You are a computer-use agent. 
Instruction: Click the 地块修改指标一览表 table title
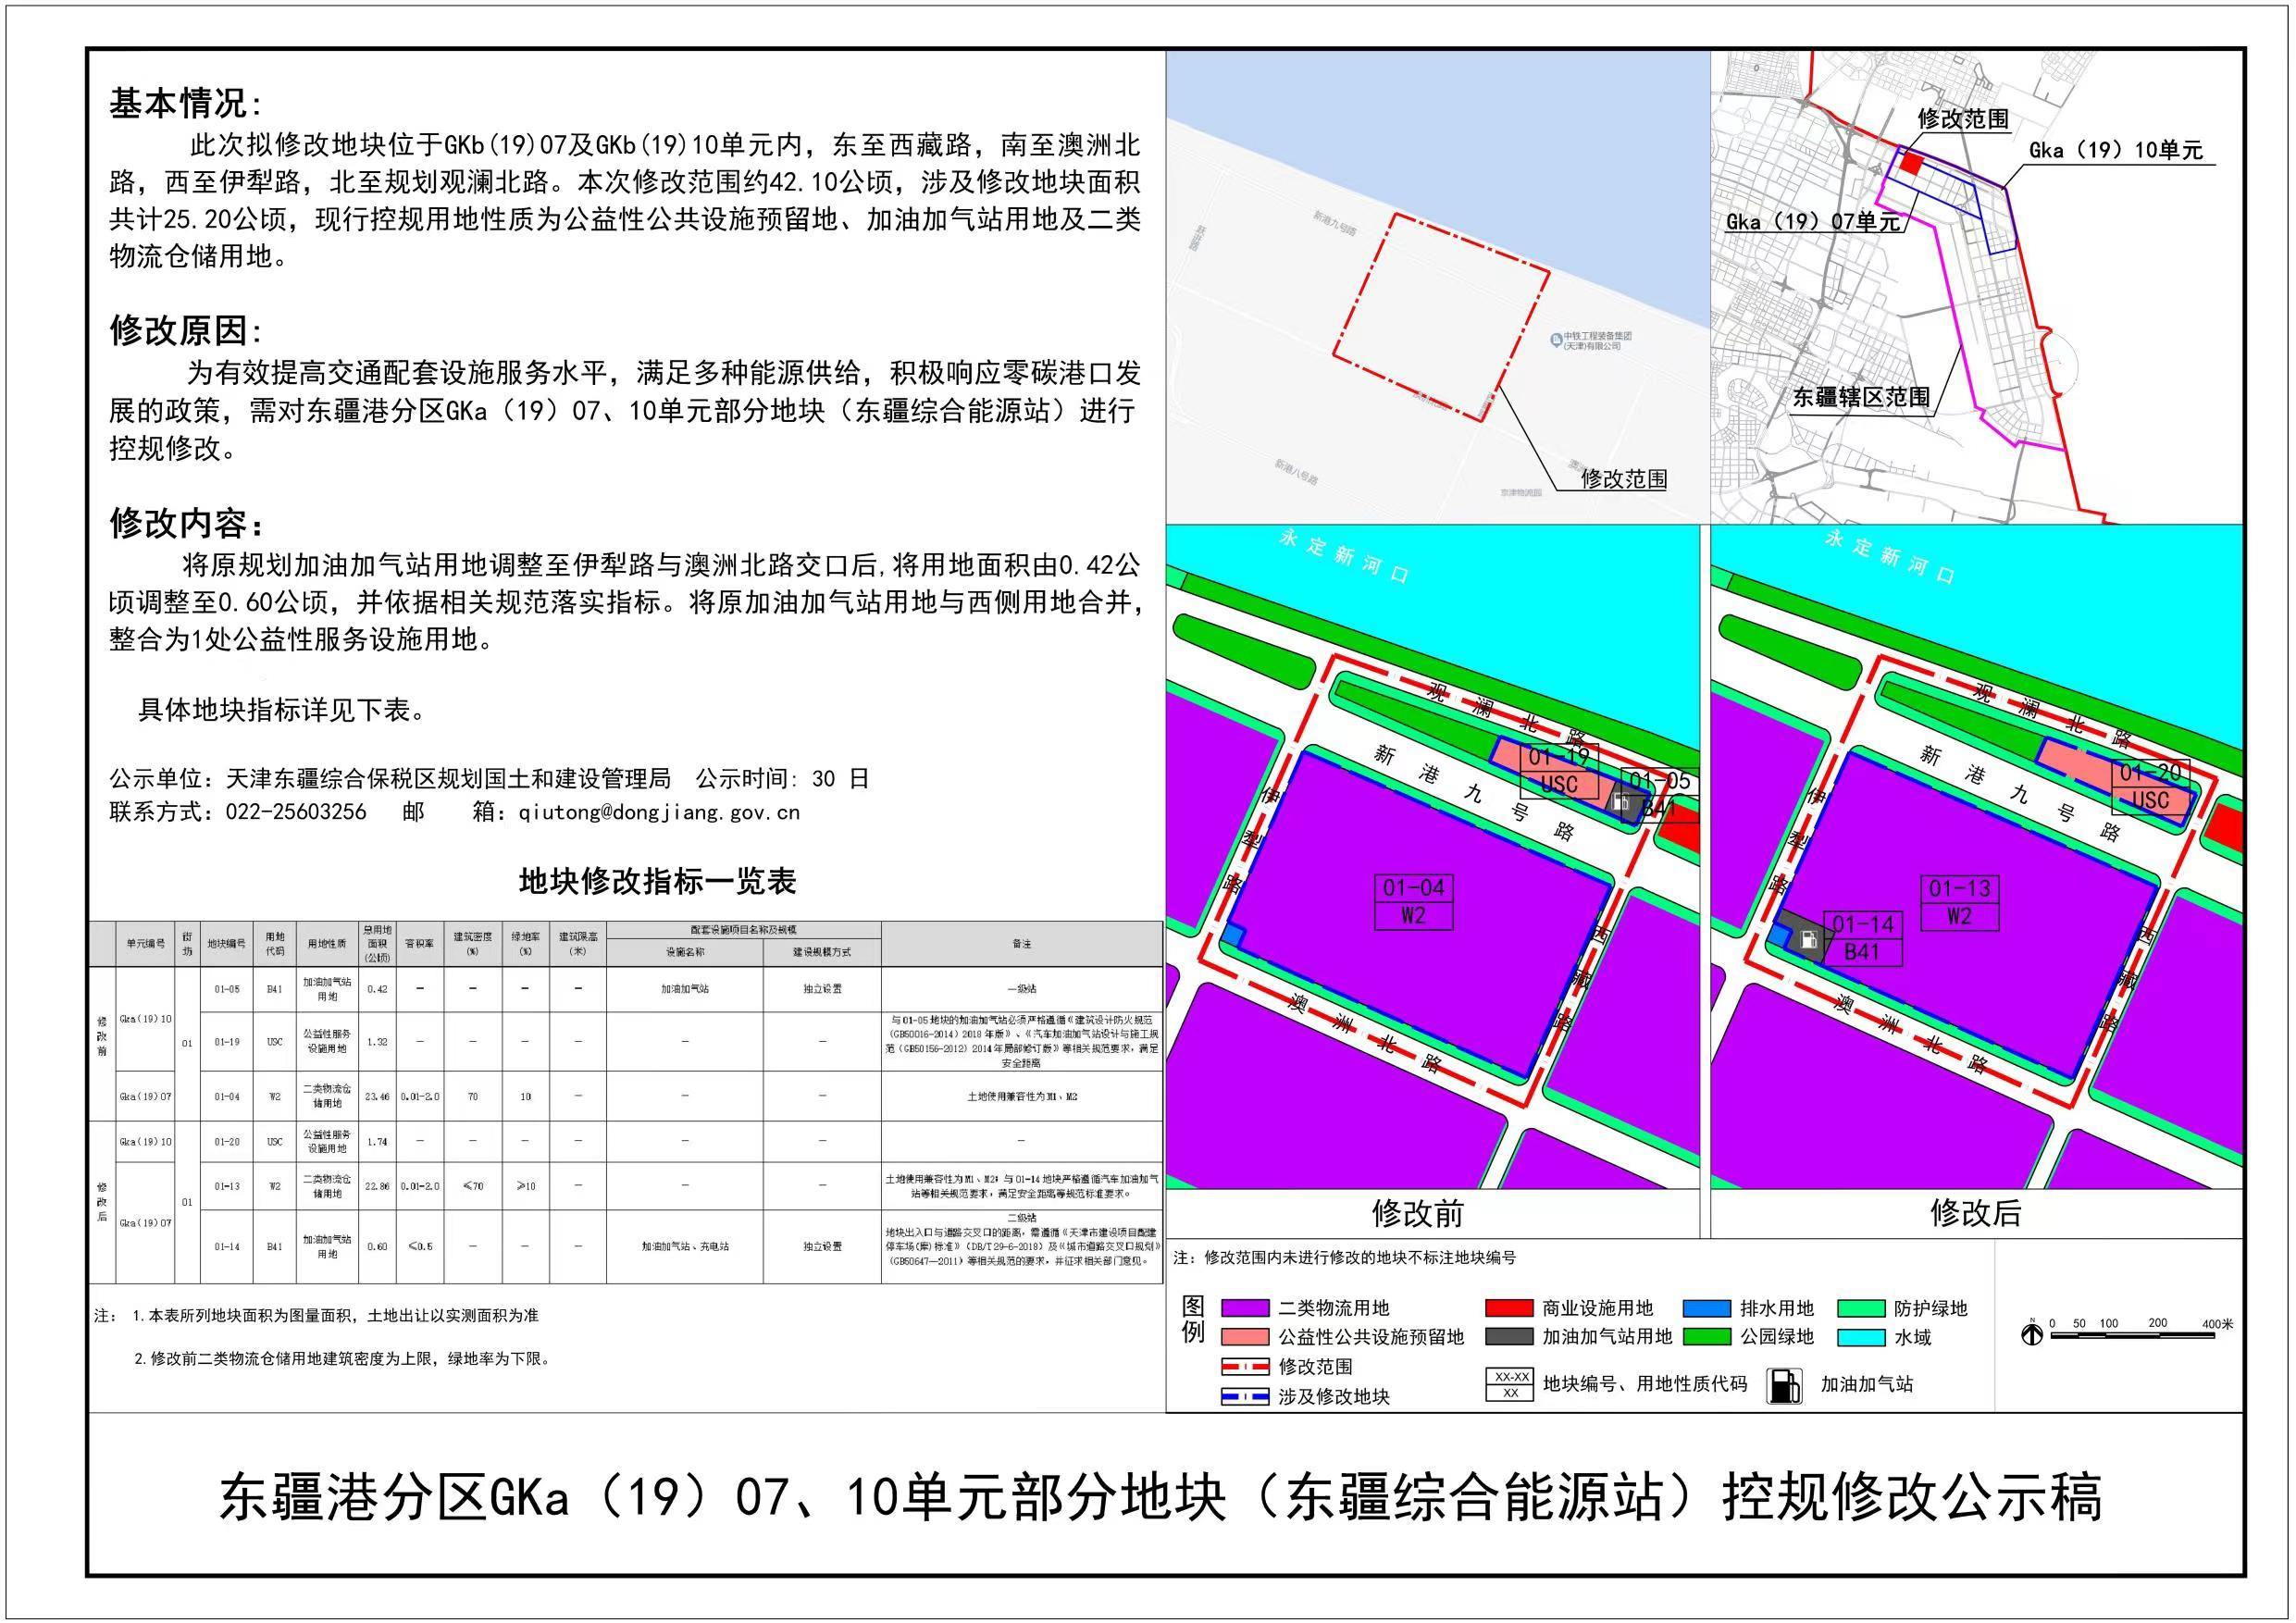(657, 881)
